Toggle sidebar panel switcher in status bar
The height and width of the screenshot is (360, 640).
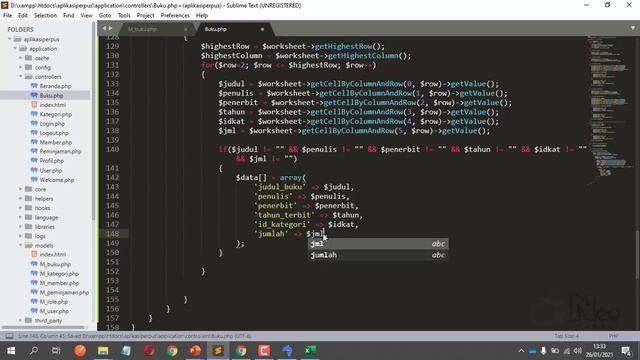[9, 336]
